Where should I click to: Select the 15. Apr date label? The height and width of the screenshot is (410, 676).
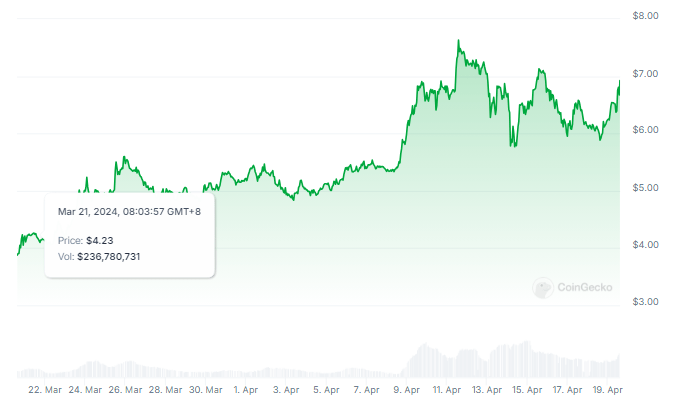(527, 389)
